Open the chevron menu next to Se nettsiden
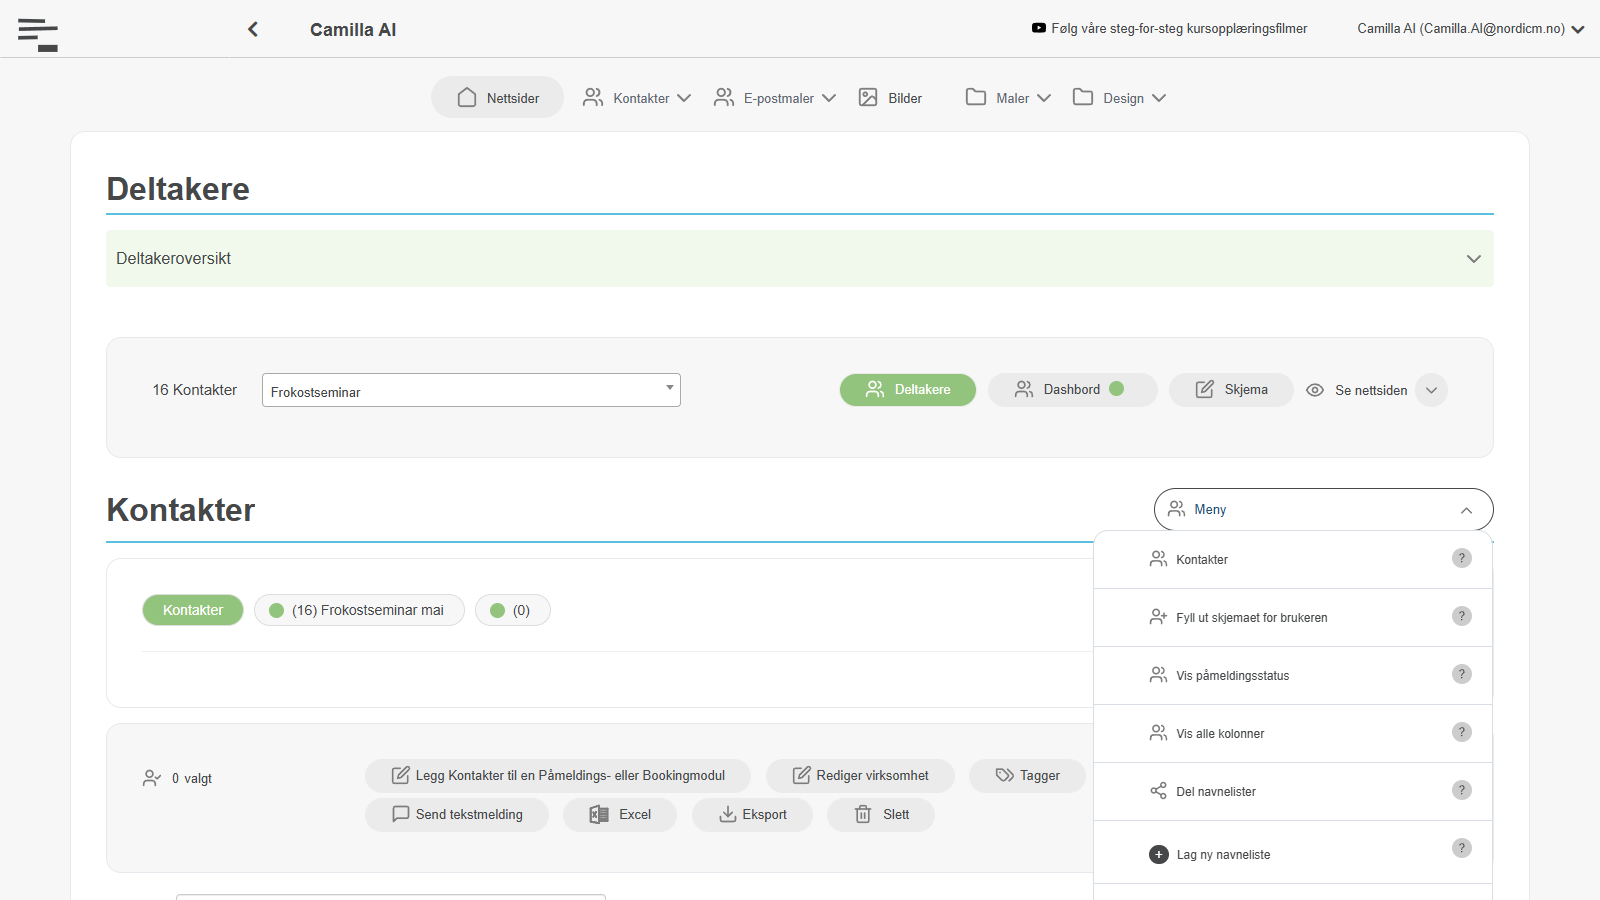 point(1432,390)
